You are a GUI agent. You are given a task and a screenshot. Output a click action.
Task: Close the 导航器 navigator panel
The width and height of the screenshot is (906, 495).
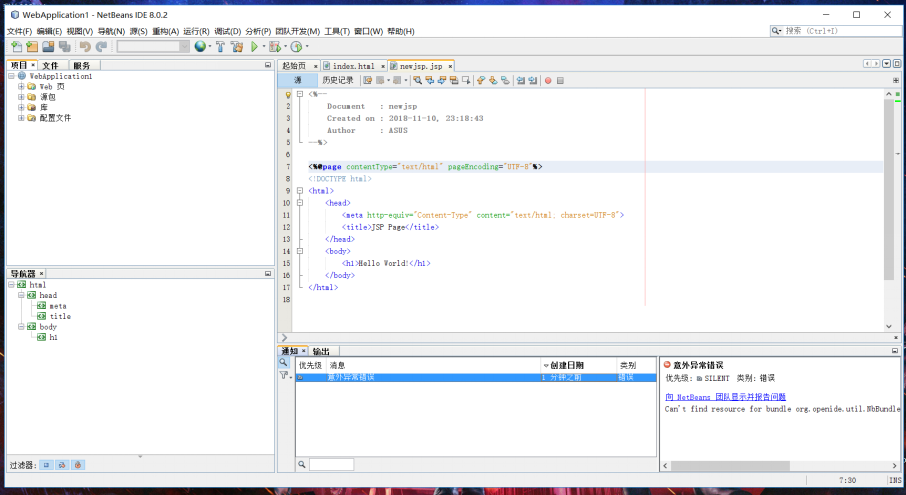coord(42,273)
